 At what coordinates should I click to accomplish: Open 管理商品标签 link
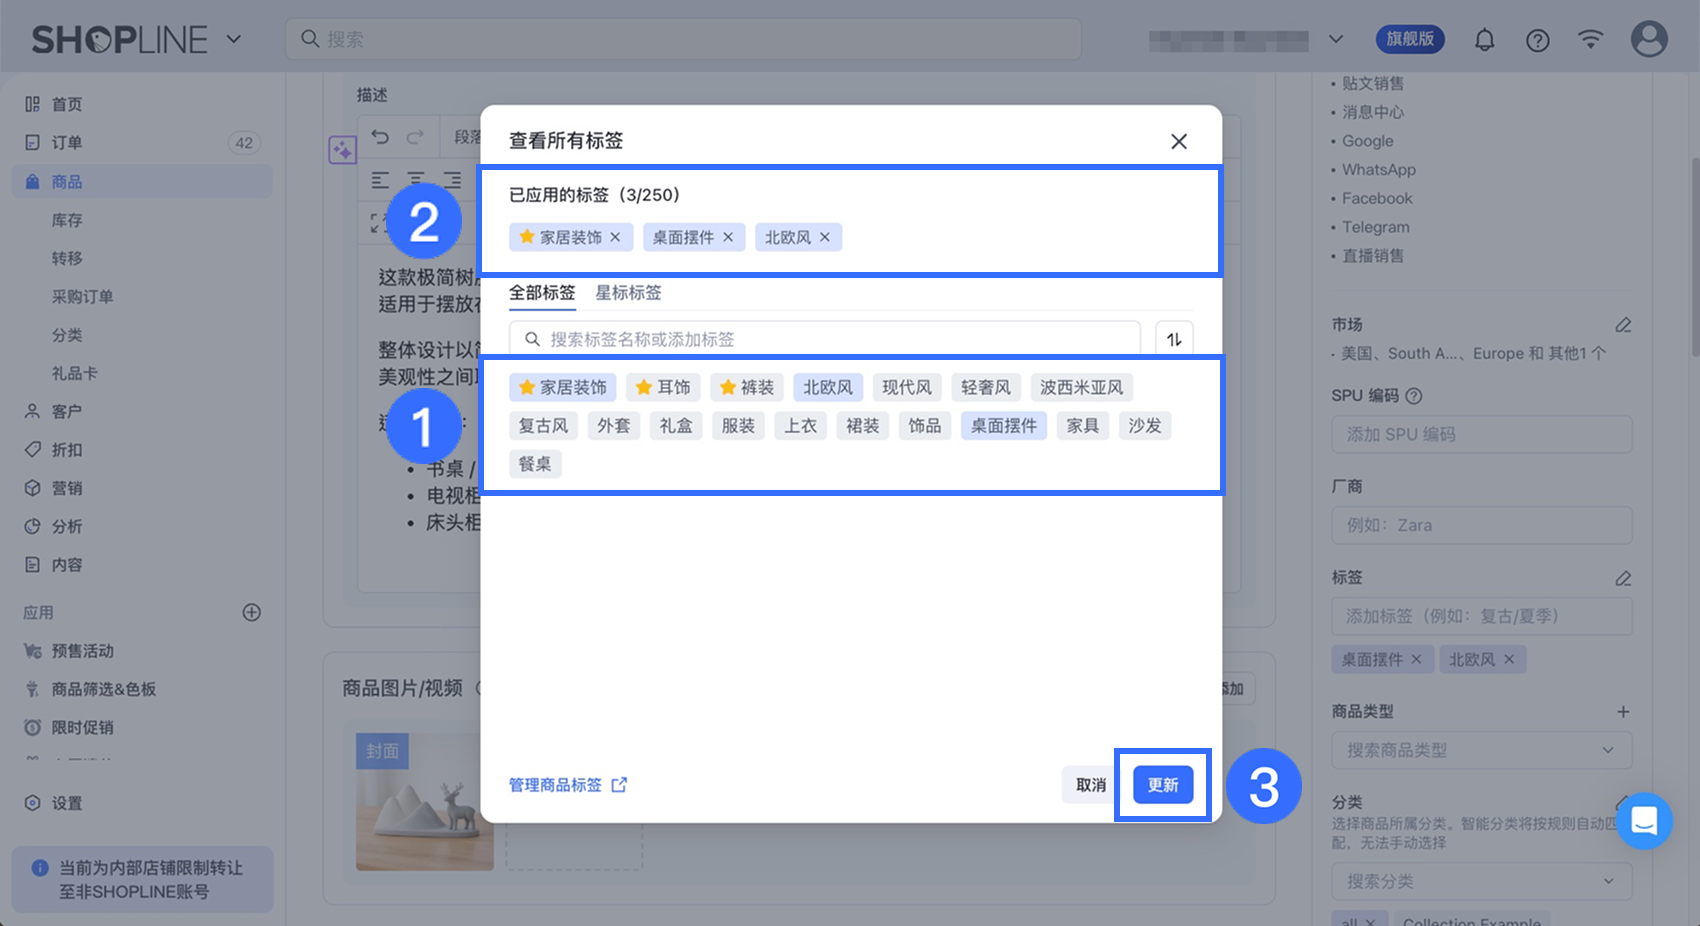click(x=567, y=785)
